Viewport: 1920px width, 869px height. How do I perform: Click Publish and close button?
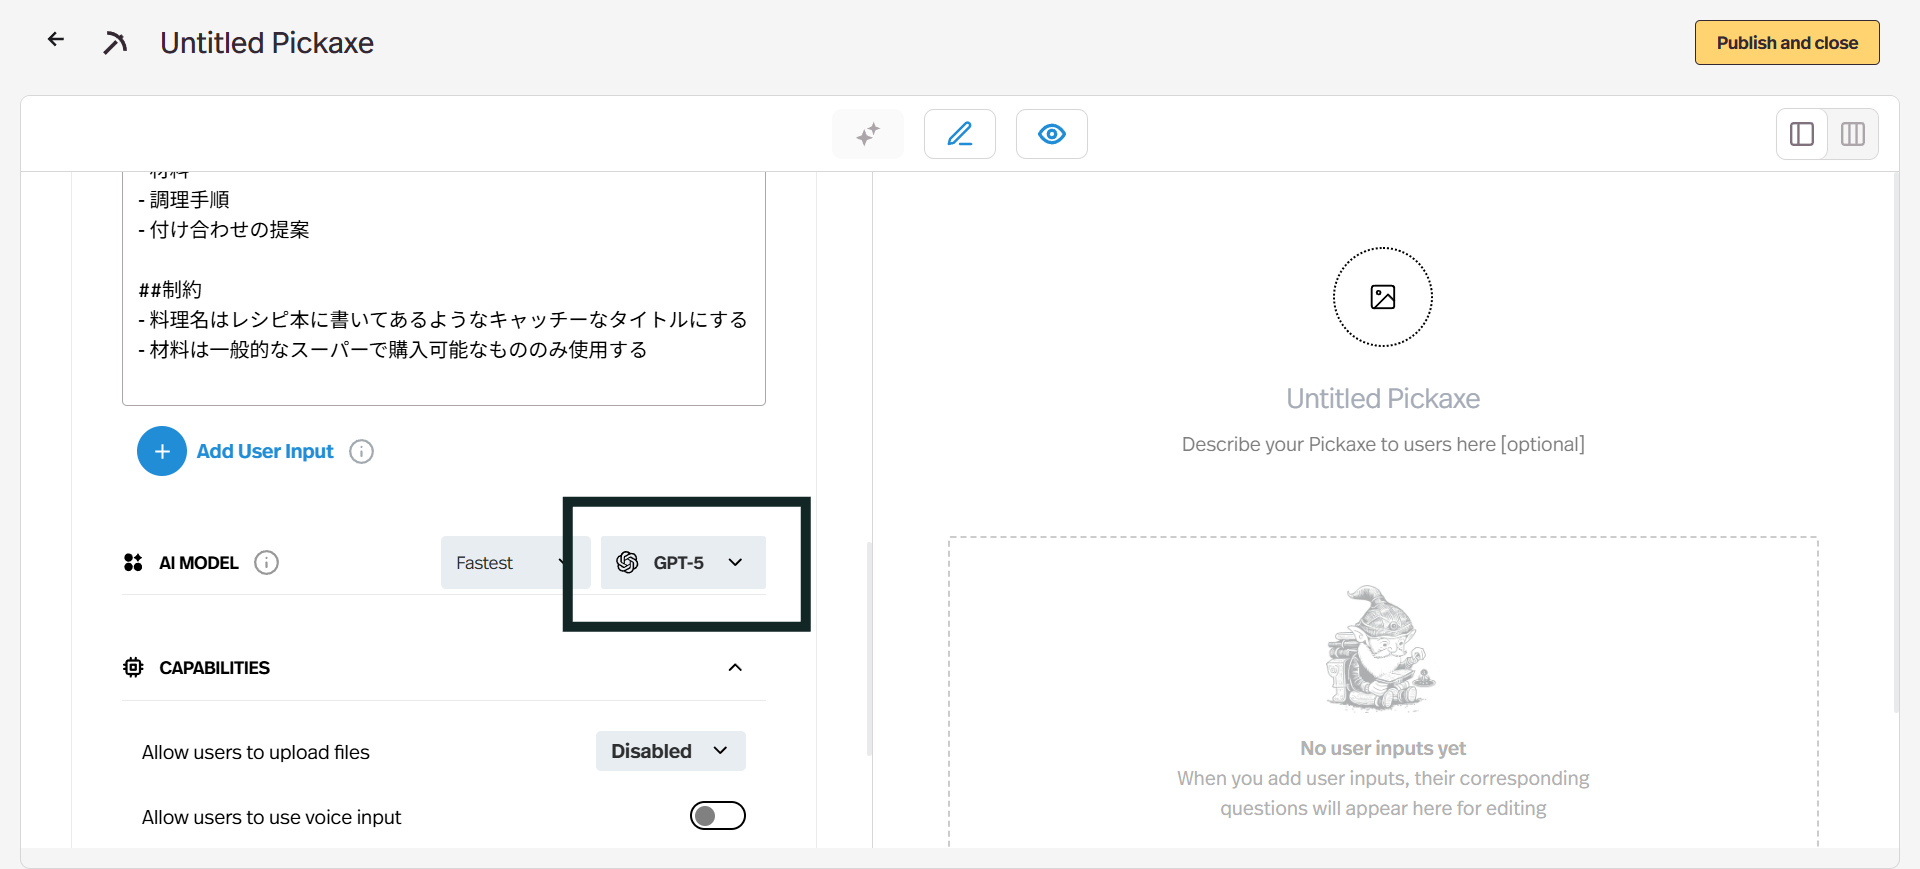[x=1786, y=43]
